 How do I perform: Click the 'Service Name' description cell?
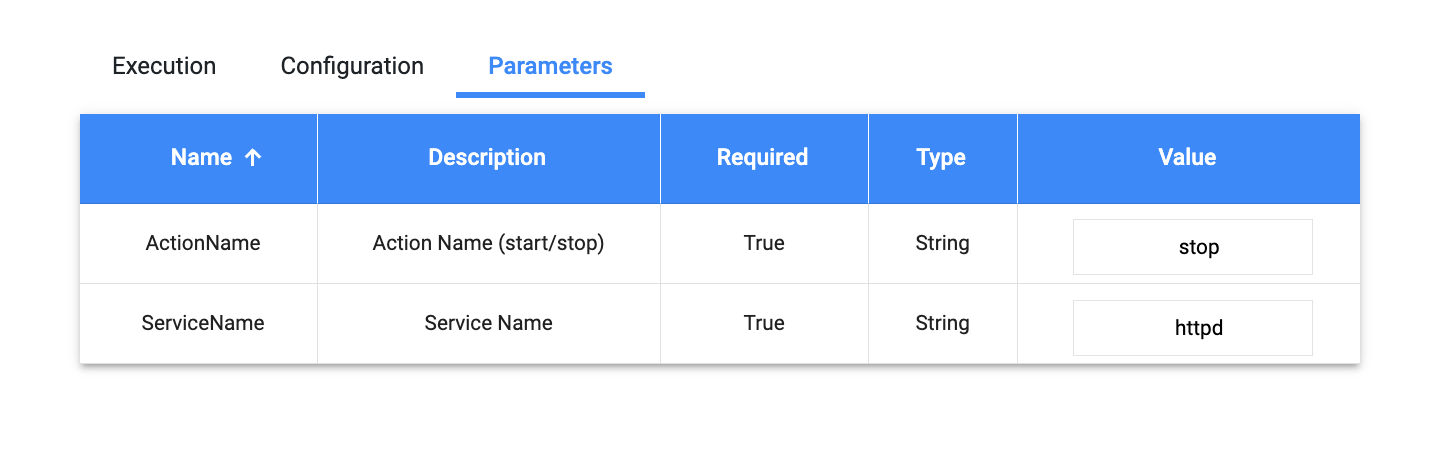point(488,324)
